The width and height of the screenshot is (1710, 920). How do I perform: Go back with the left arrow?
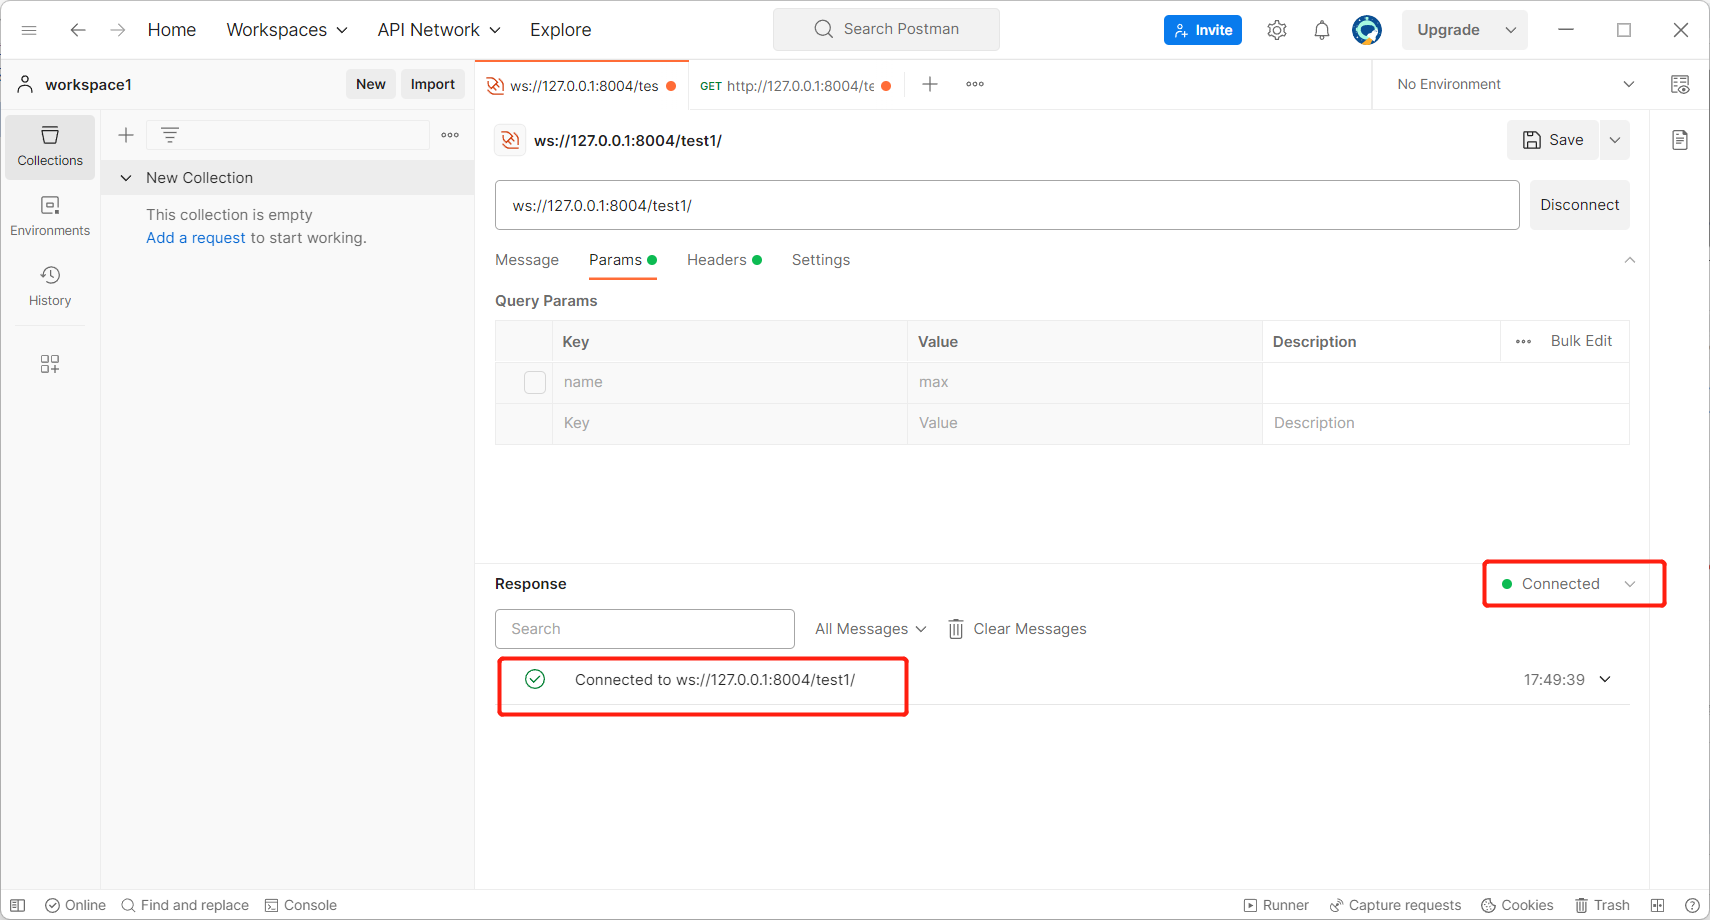77,30
